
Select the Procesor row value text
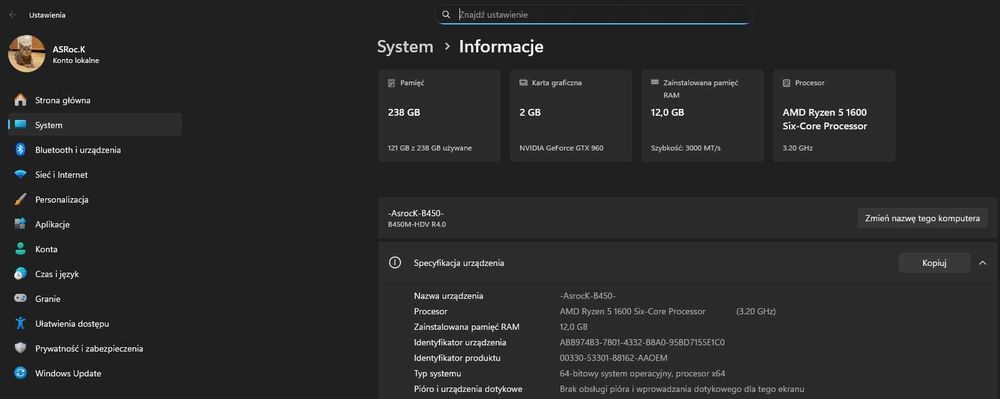tap(633, 312)
